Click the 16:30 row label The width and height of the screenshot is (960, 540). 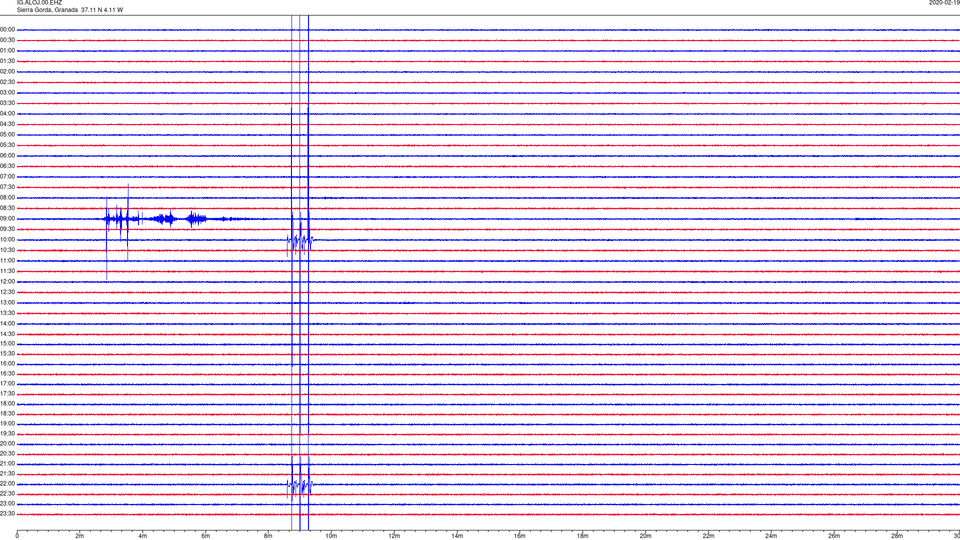pos(7,373)
